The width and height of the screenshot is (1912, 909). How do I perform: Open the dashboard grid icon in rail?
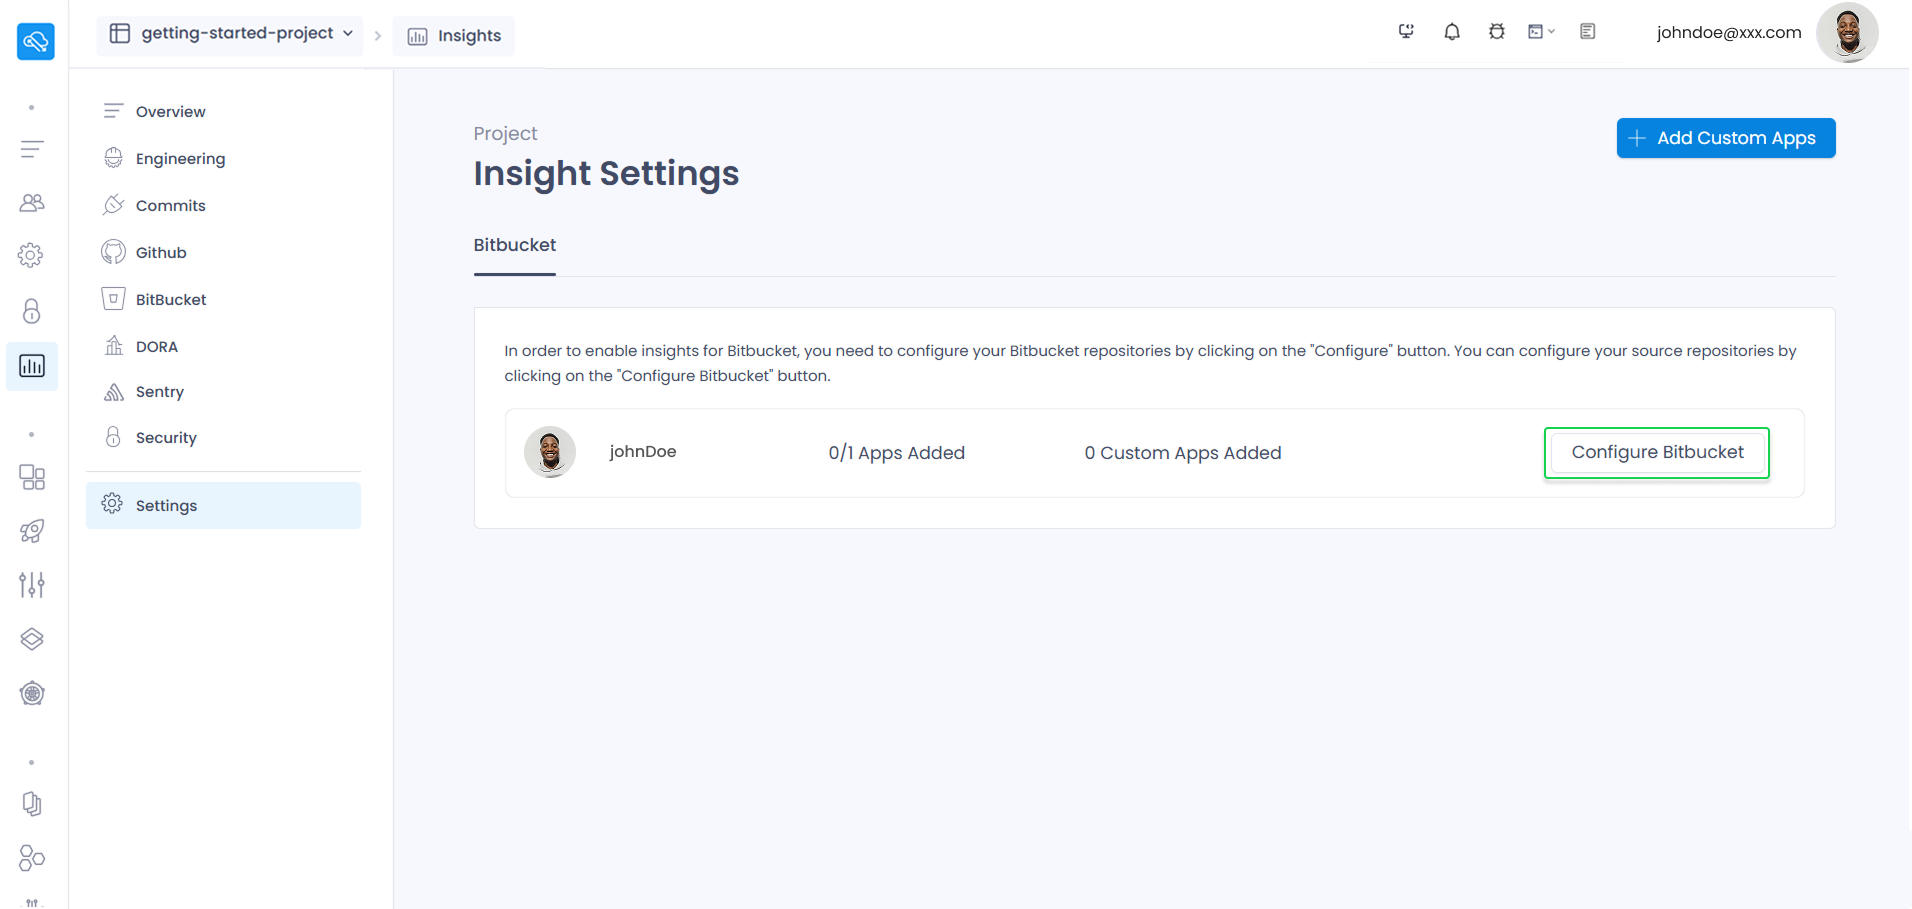(32, 477)
